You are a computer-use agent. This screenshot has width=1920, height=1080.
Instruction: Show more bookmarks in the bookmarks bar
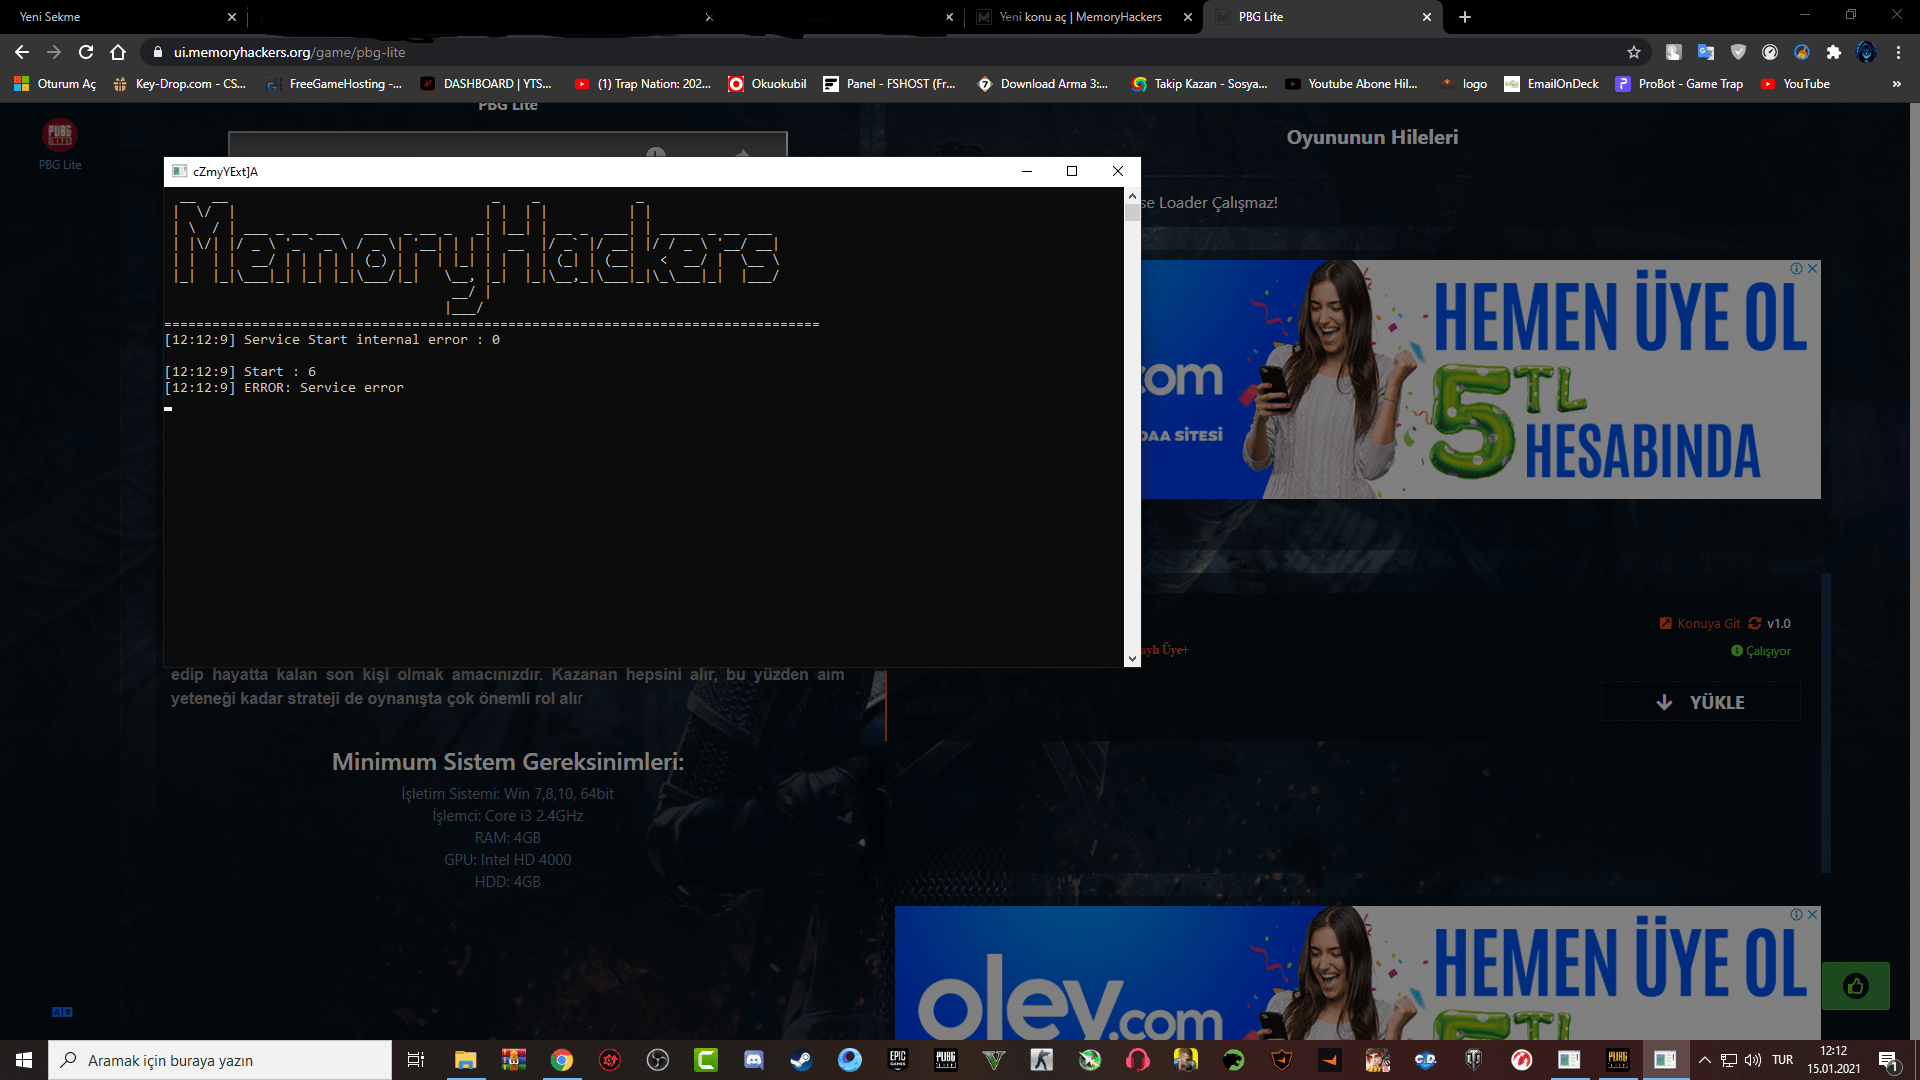pyautogui.click(x=1896, y=84)
